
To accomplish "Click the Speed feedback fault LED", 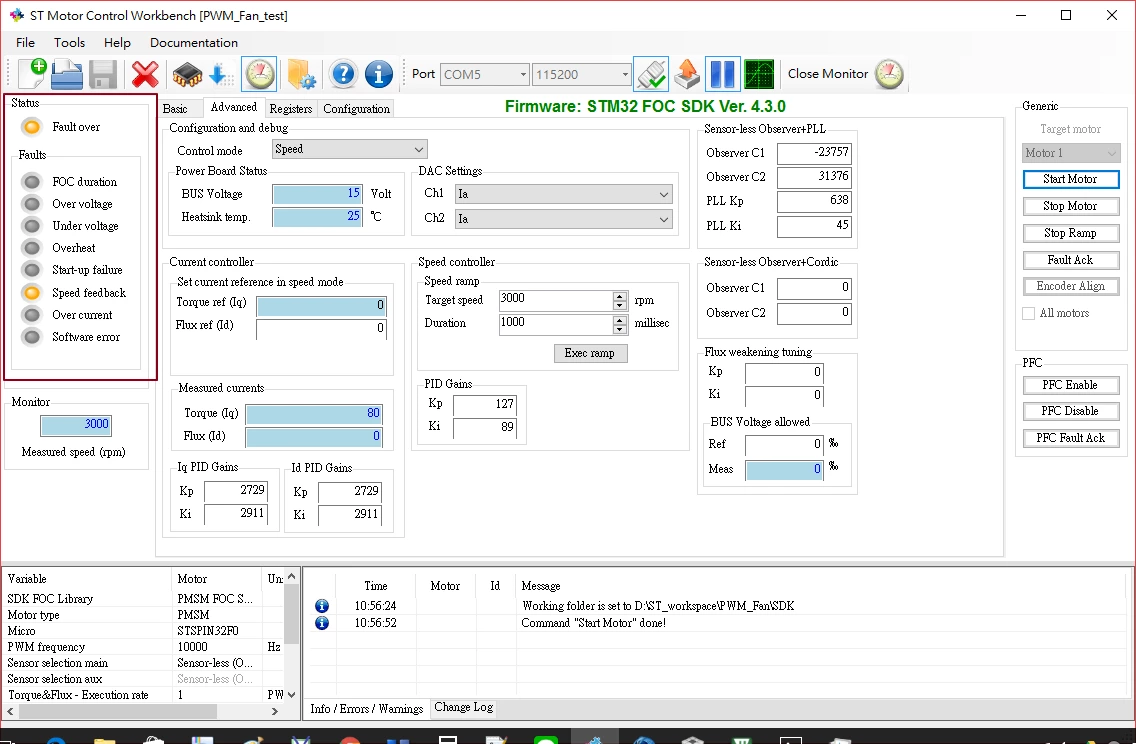I will pyautogui.click(x=32, y=293).
